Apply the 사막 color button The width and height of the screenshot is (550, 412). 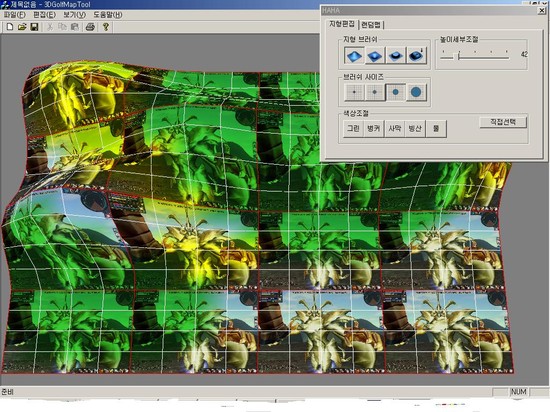[395, 128]
